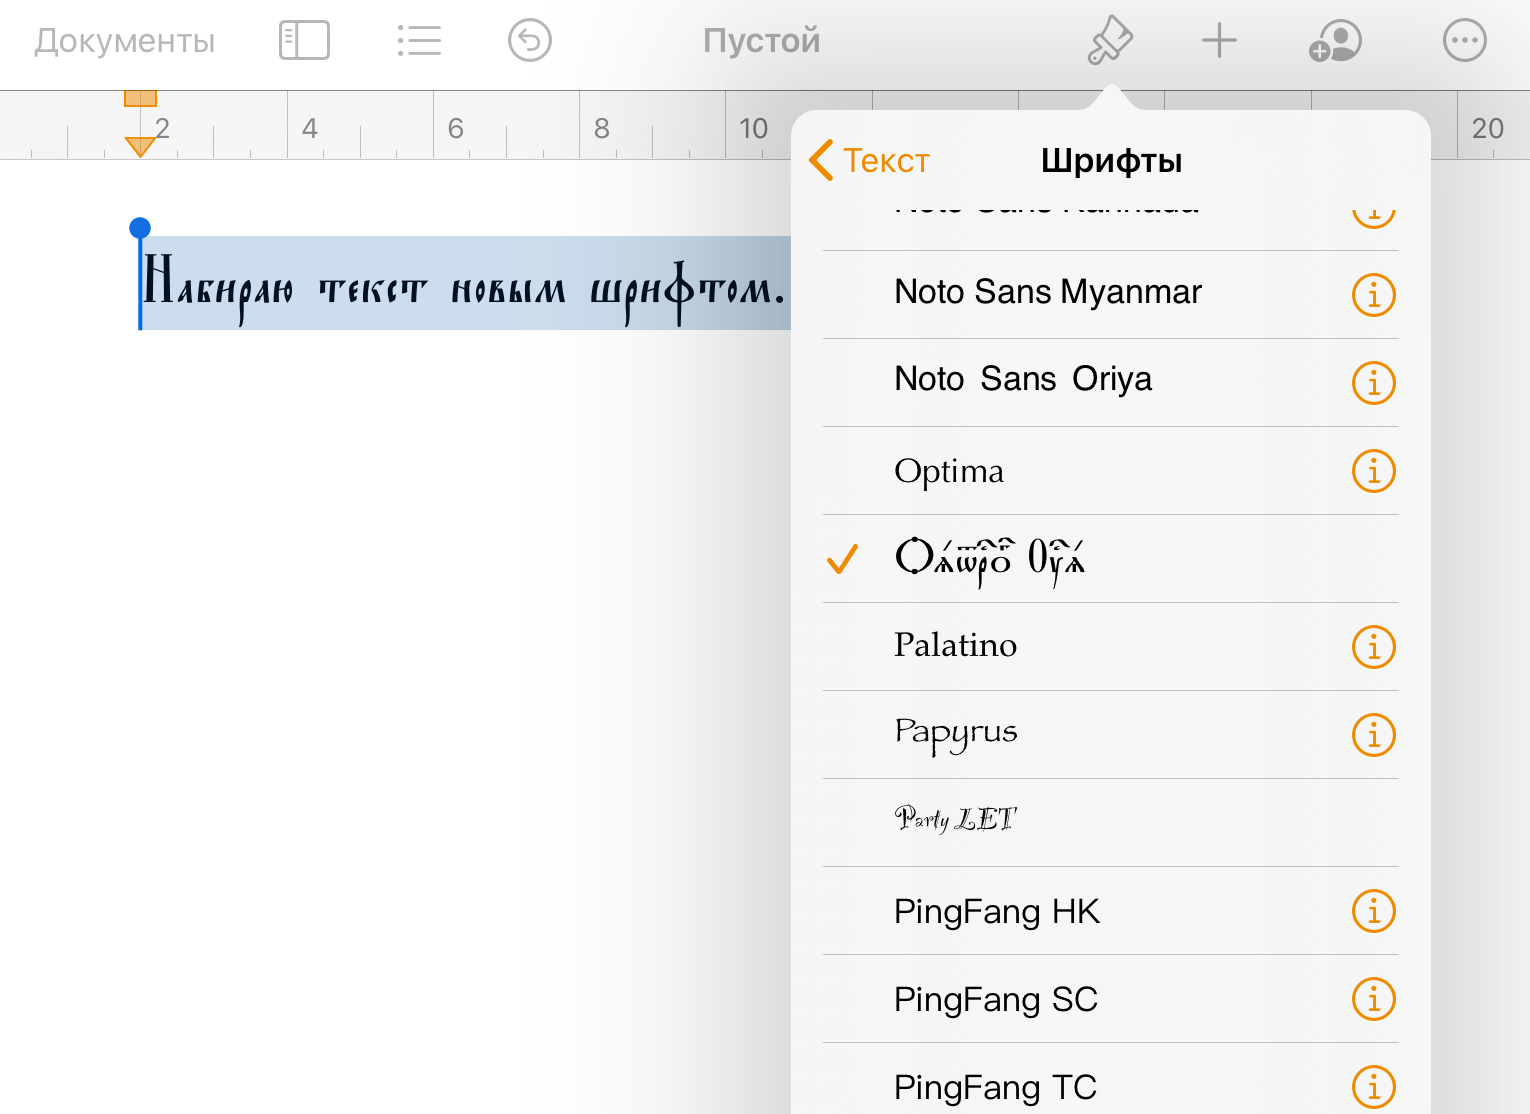Open the Collaborate person icon

1335,42
